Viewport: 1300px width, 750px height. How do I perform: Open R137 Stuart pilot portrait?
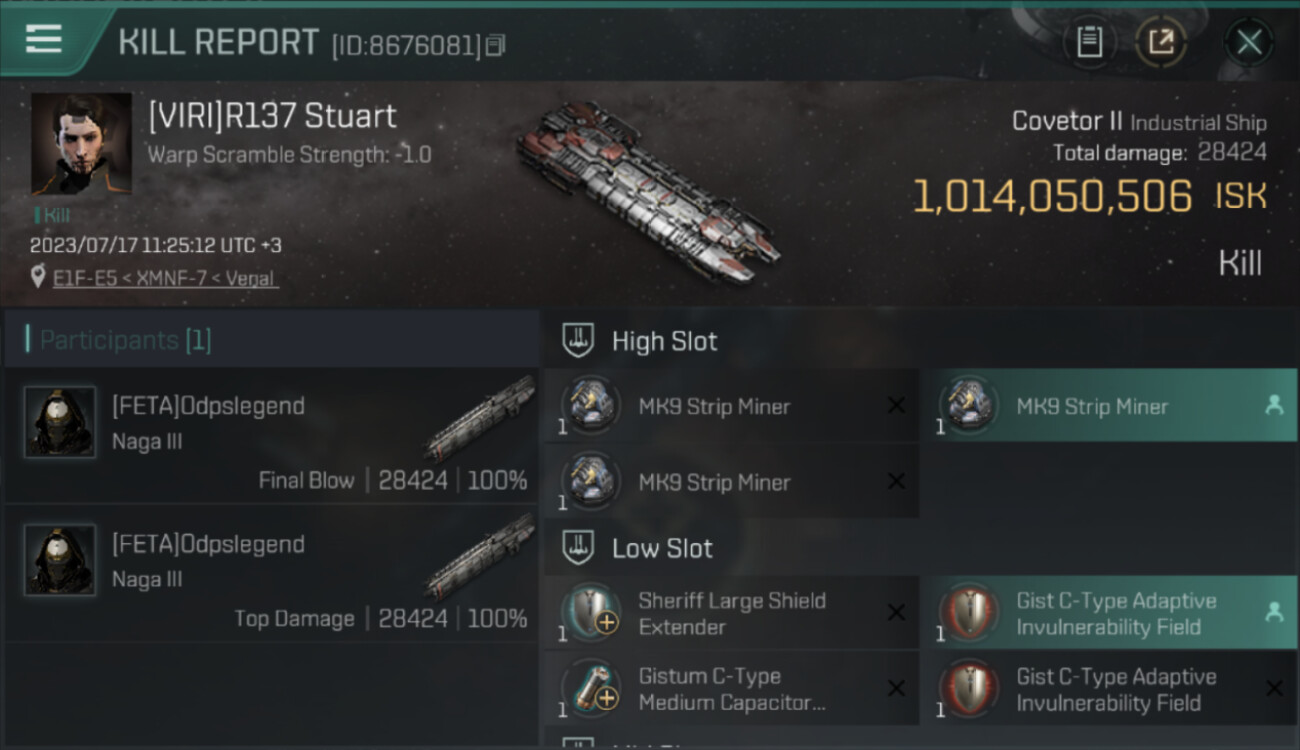click(81, 144)
